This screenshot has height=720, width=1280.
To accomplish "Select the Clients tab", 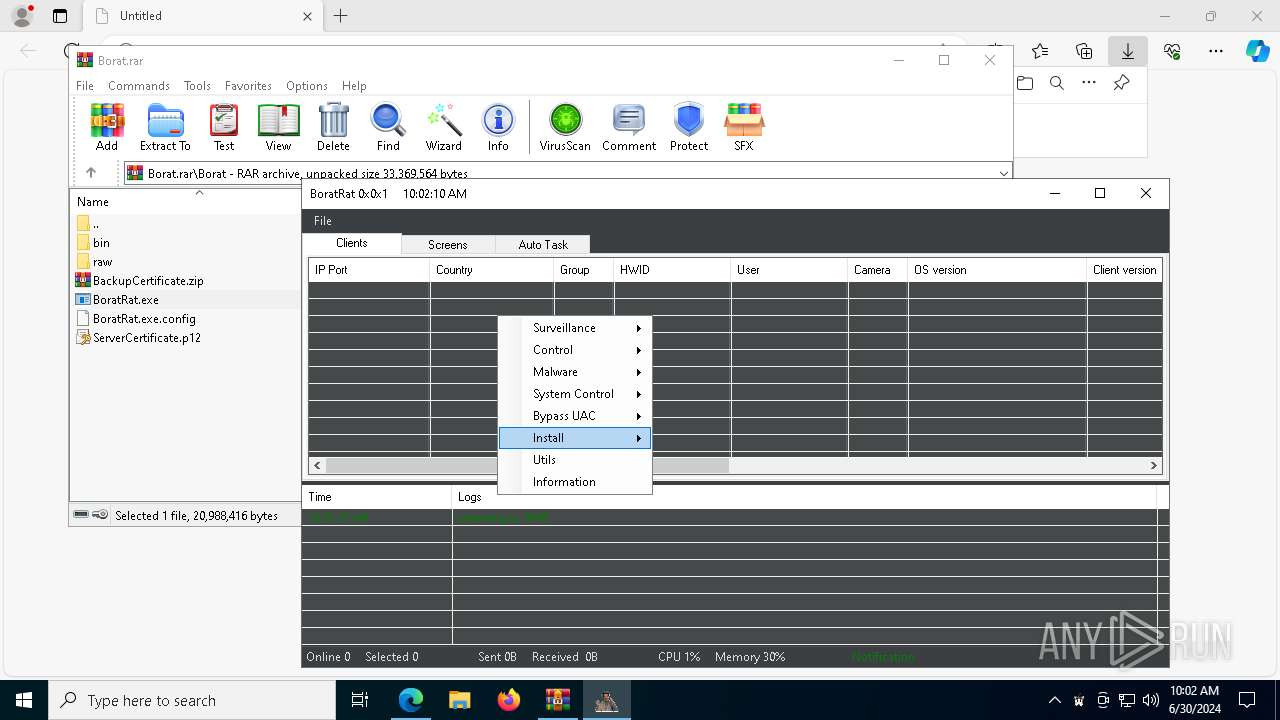I will (352, 243).
